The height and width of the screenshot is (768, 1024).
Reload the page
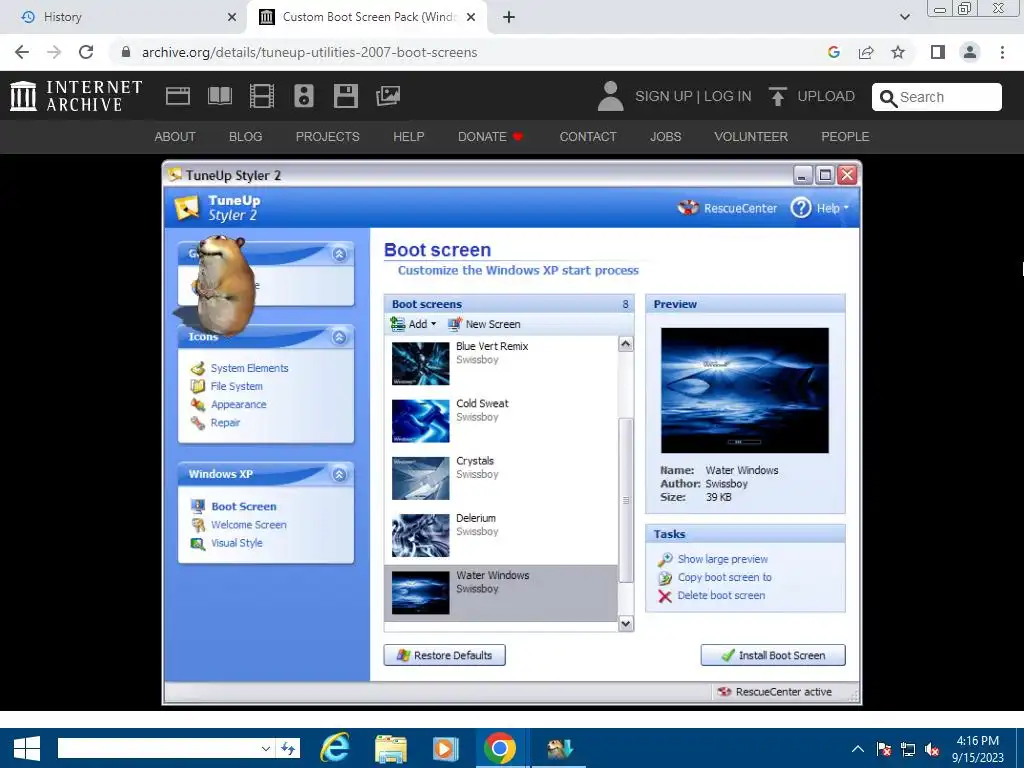click(86, 52)
